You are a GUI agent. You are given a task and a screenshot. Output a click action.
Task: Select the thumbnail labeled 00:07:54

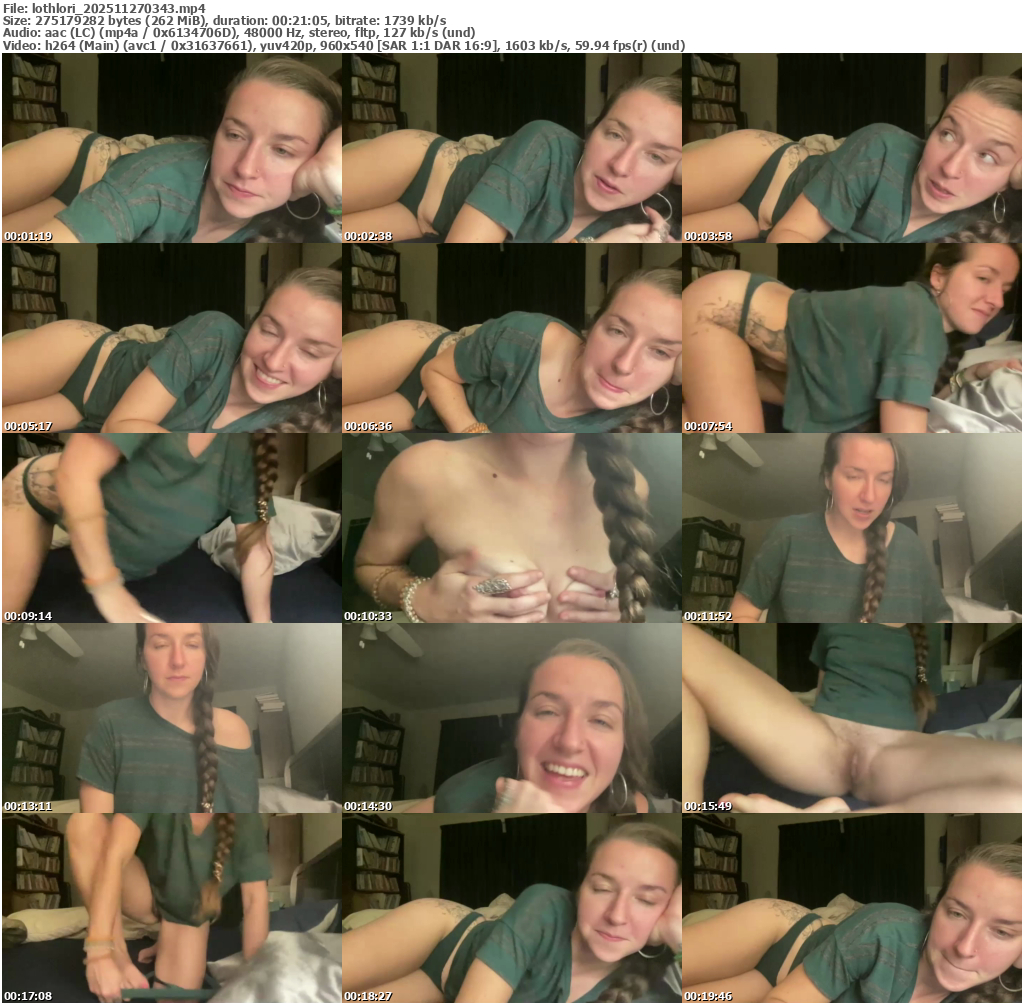851,338
